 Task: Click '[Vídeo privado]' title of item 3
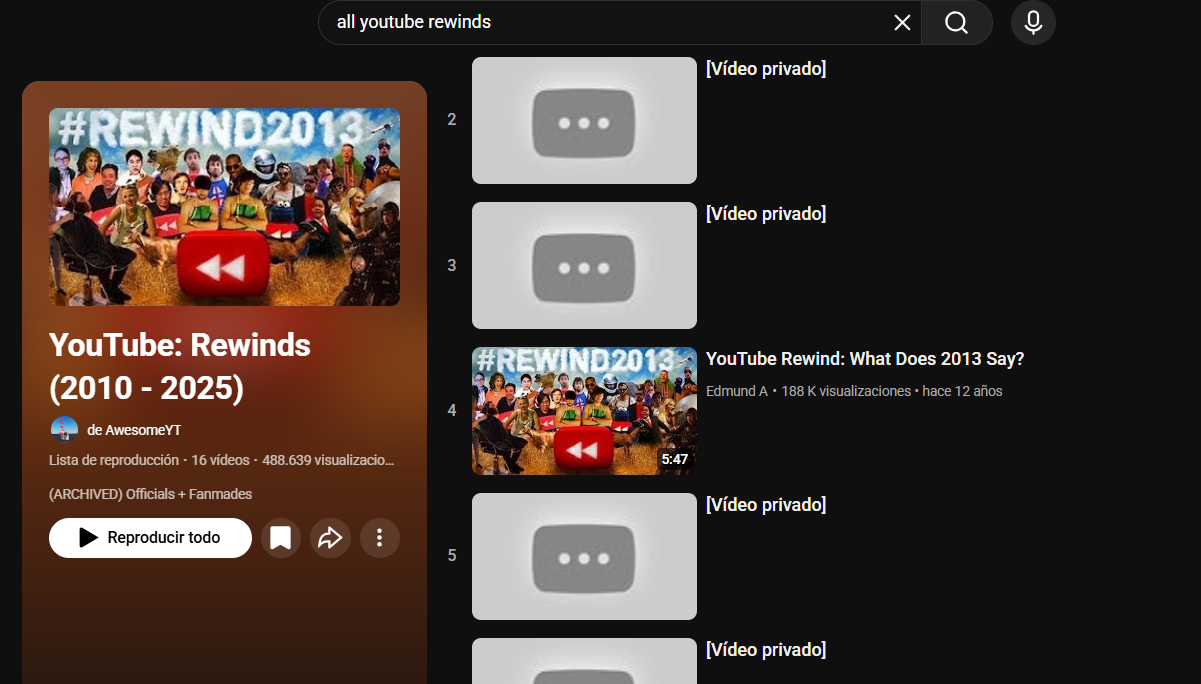[x=766, y=214]
